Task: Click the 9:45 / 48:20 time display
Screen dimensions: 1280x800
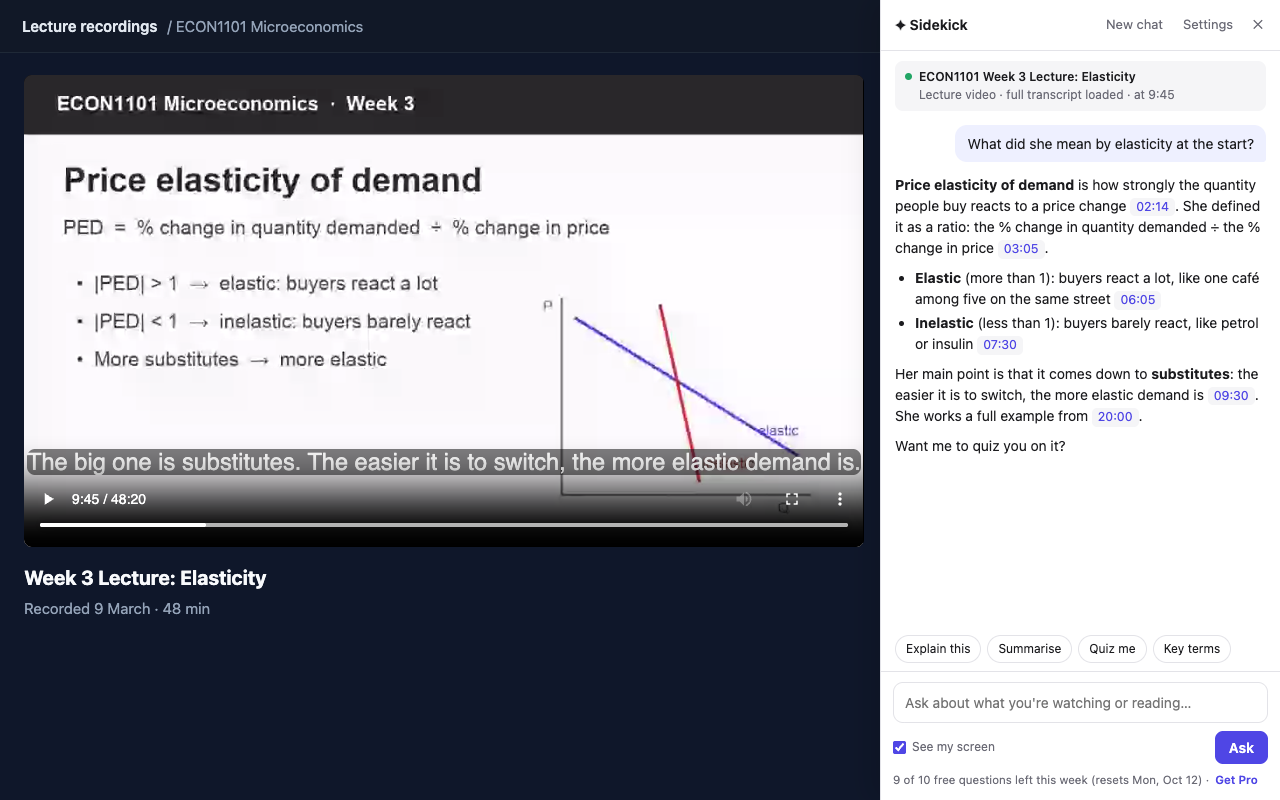Action: (109, 499)
